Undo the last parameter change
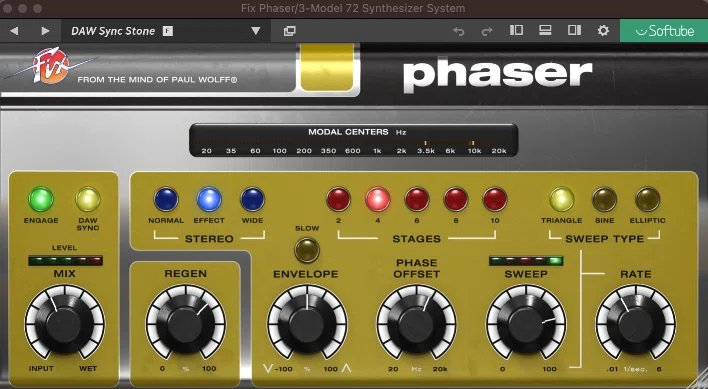This screenshot has width=708, height=389. (459, 31)
